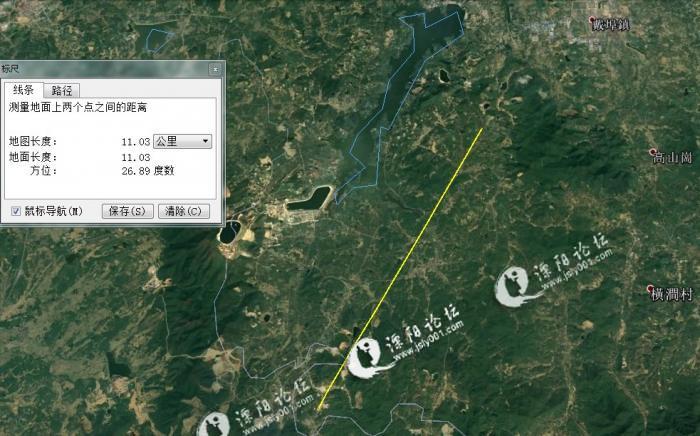Switch to the 线条 tab

click(23, 90)
